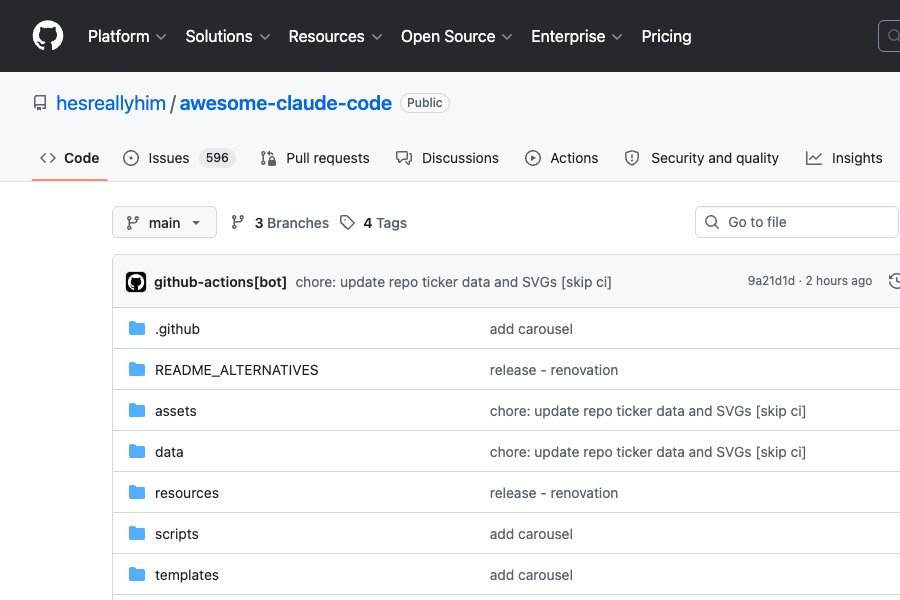The image size is (900, 600).
Task: Open latest commit message in header row
Action: (x=453, y=282)
